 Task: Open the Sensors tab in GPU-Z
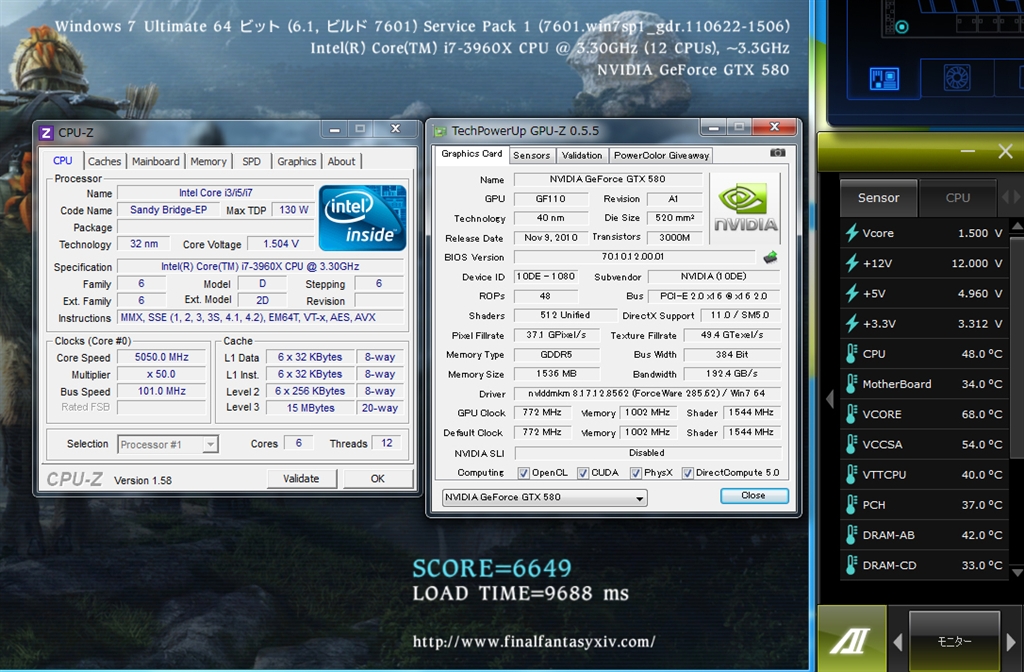click(x=531, y=155)
